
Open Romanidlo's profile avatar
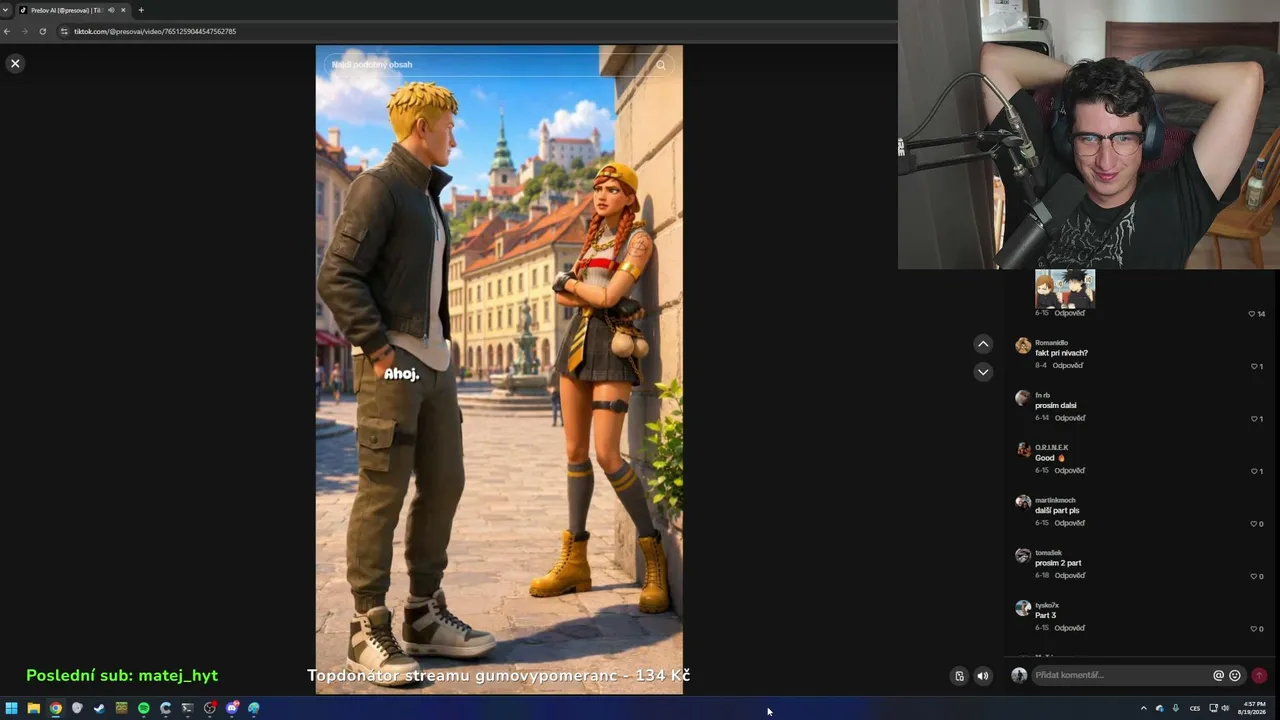pyautogui.click(x=1022, y=346)
